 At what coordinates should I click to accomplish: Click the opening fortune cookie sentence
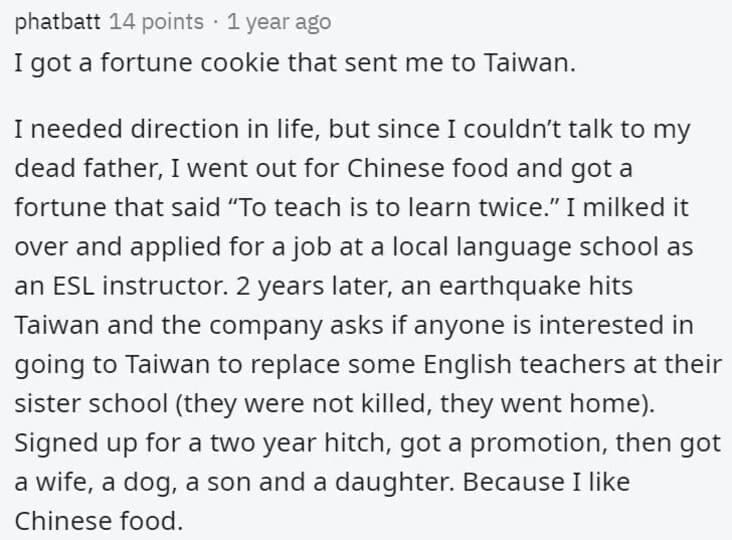(x=296, y=62)
